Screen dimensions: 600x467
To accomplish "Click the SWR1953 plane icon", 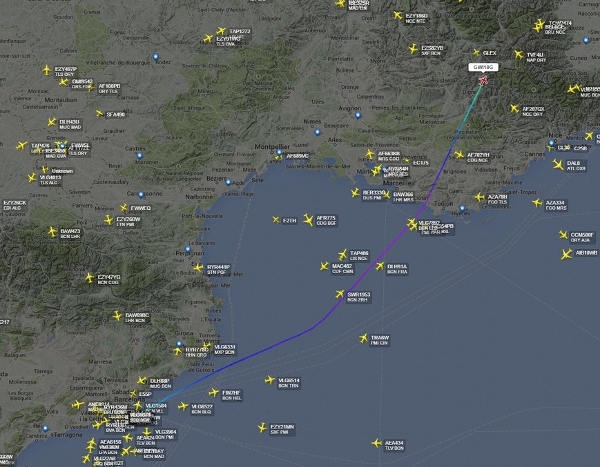I will pyautogui.click(x=340, y=294).
